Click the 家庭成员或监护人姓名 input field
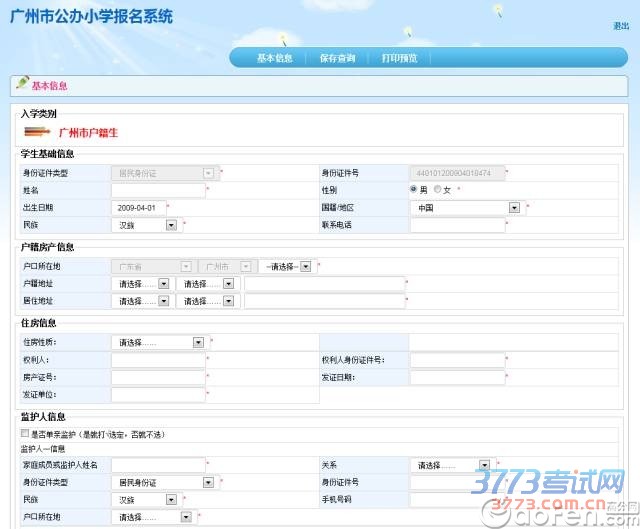 coord(157,465)
